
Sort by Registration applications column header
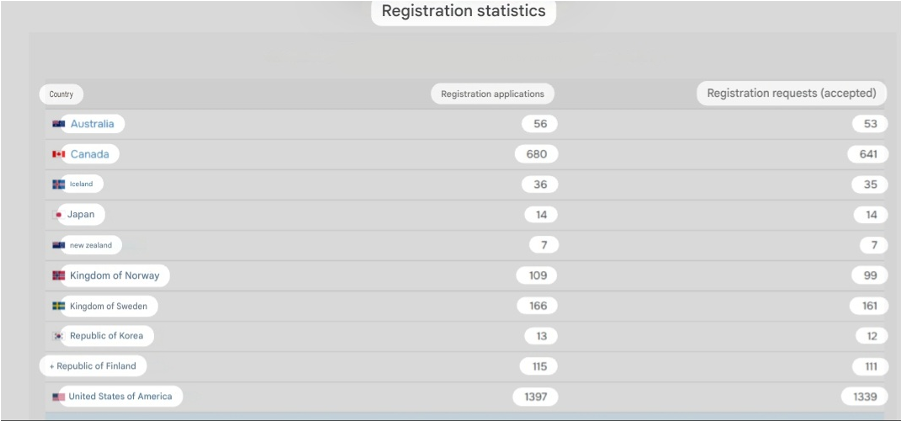(x=492, y=94)
